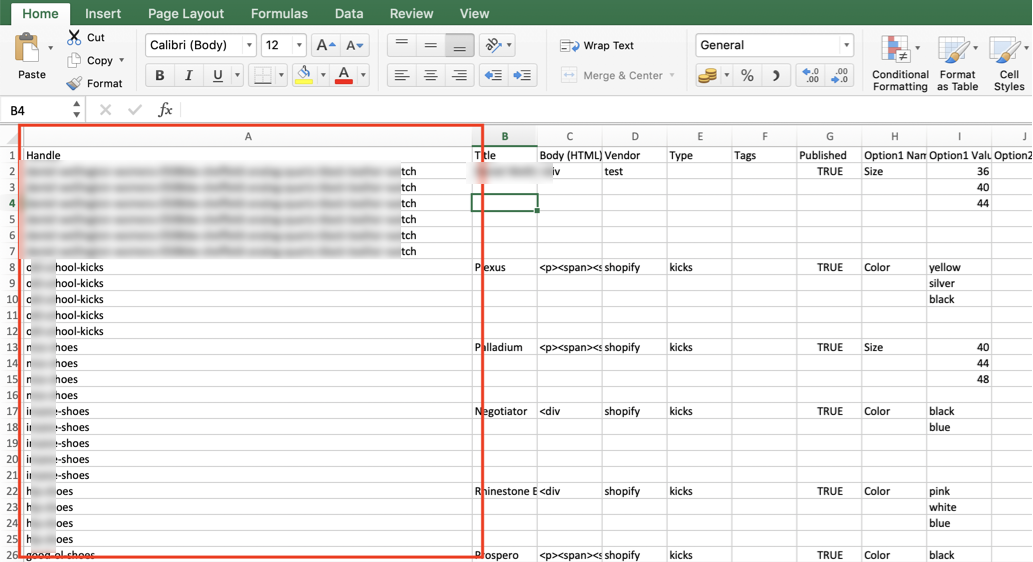Open the Page Layout tab
Image resolution: width=1033 pixels, height=562 pixels.
click(186, 13)
